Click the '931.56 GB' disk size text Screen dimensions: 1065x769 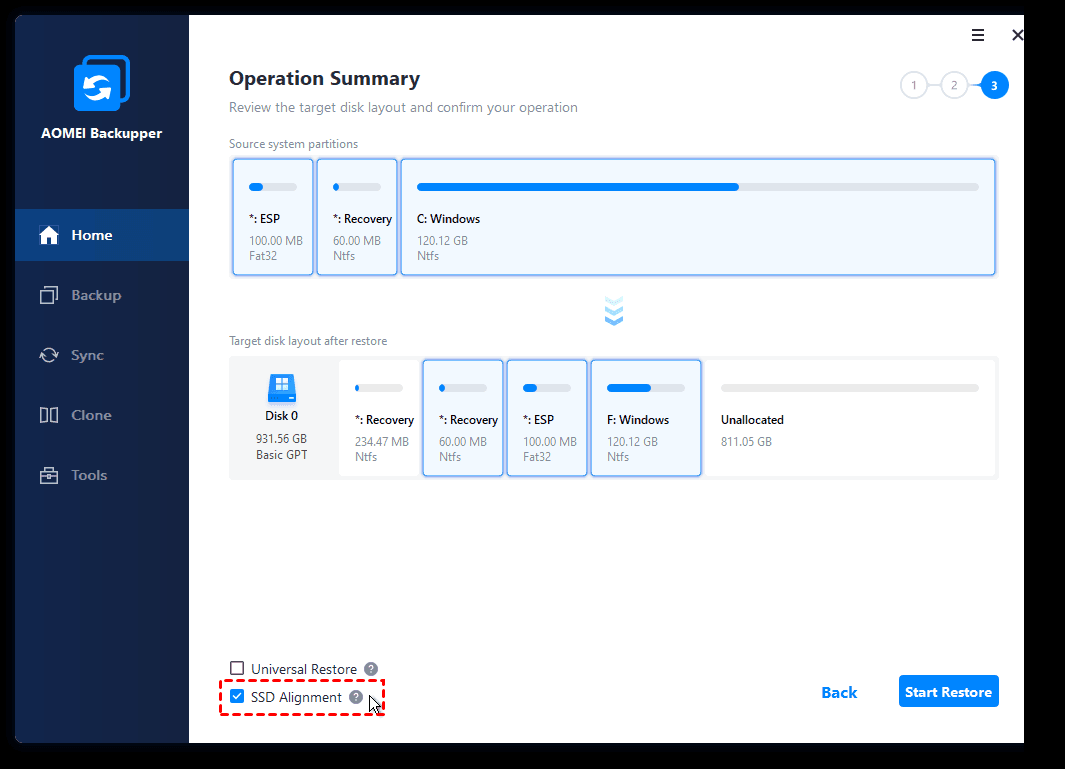(281, 439)
